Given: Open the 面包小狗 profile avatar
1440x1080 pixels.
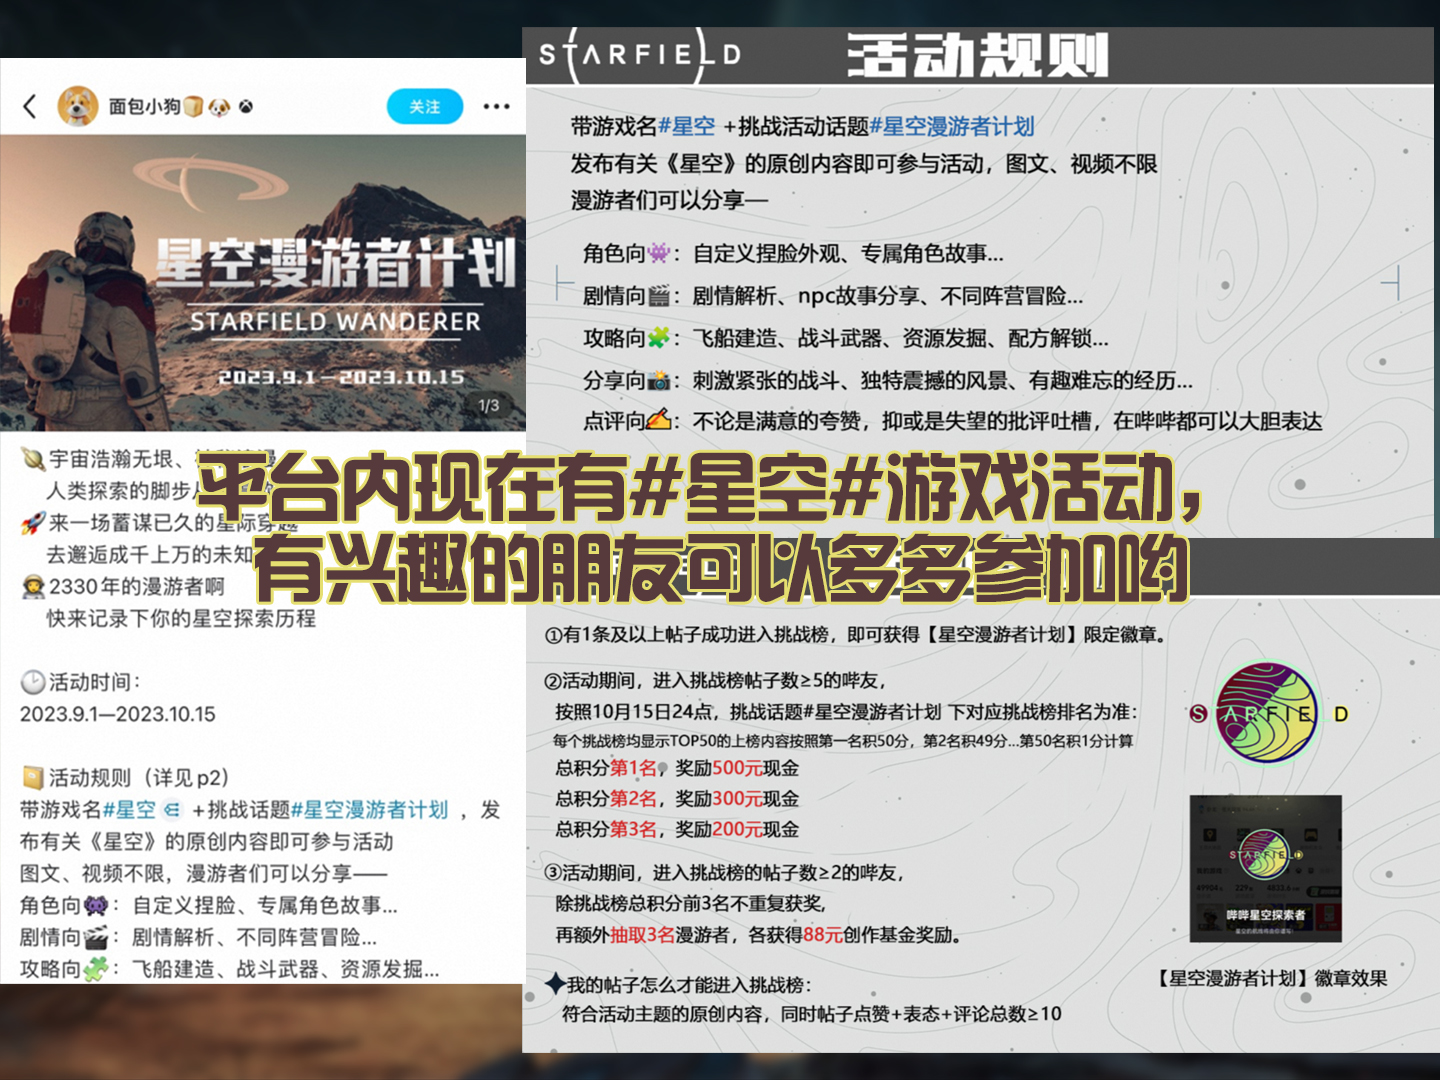Looking at the screenshot, I should pyautogui.click(x=78, y=106).
